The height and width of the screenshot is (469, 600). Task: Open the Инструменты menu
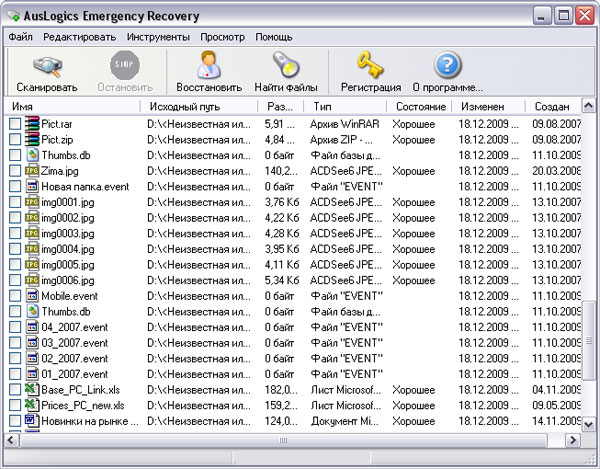[x=158, y=37]
